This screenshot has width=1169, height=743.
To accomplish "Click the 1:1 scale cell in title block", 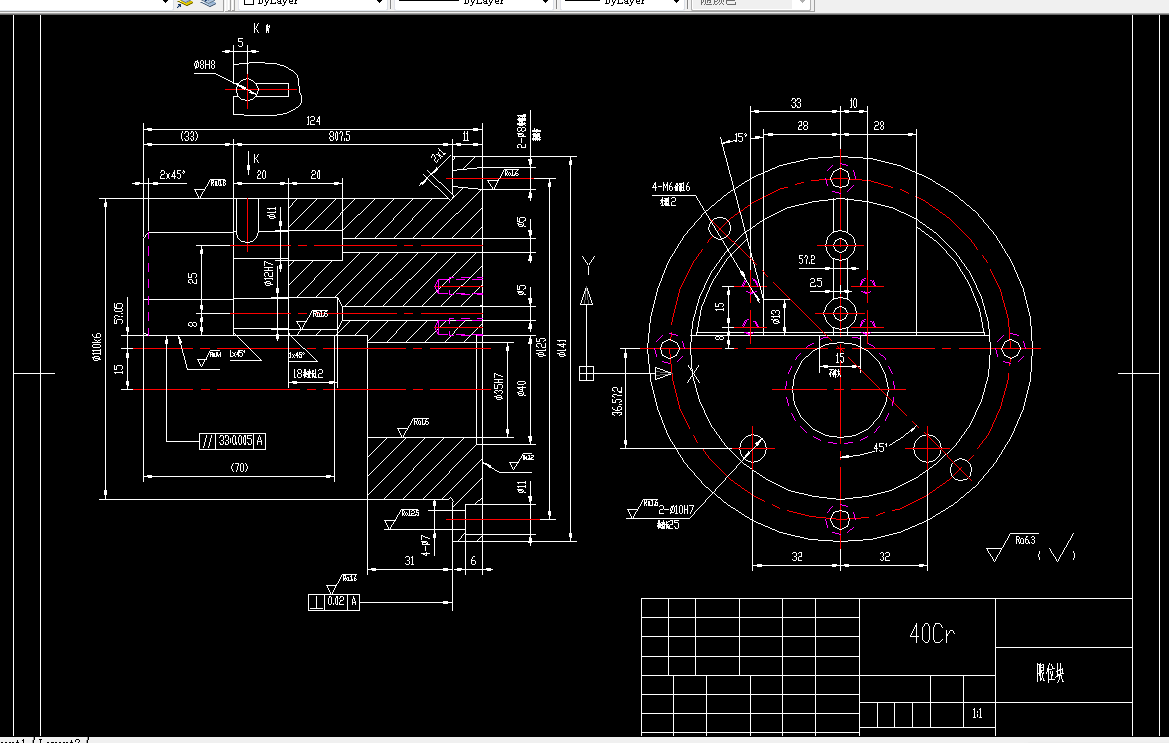I will click(x=977, y=713).
